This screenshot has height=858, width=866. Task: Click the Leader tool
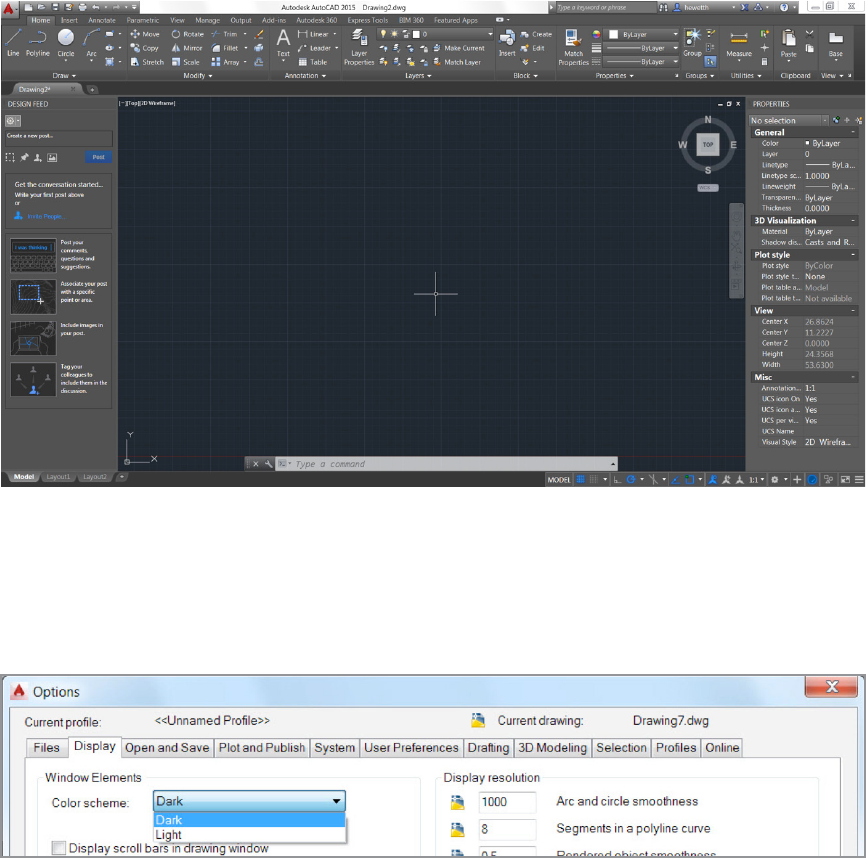coord(314,48)
